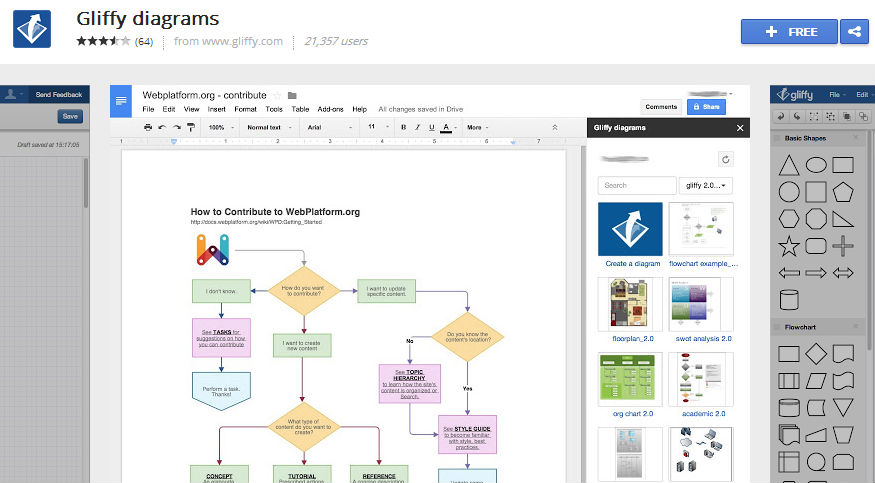This screenshot has width=875, height=483.
Task: Open the File menu in Google Docs
Action: 148,109
